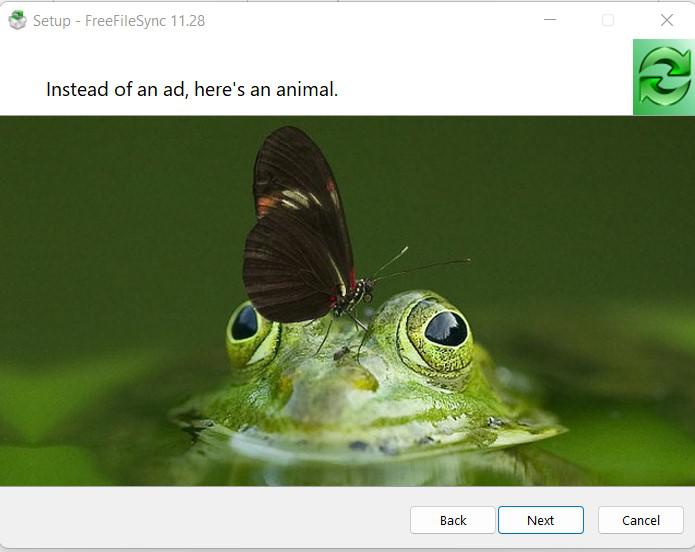Click the butterfly's spotted body

coord(353,296)
